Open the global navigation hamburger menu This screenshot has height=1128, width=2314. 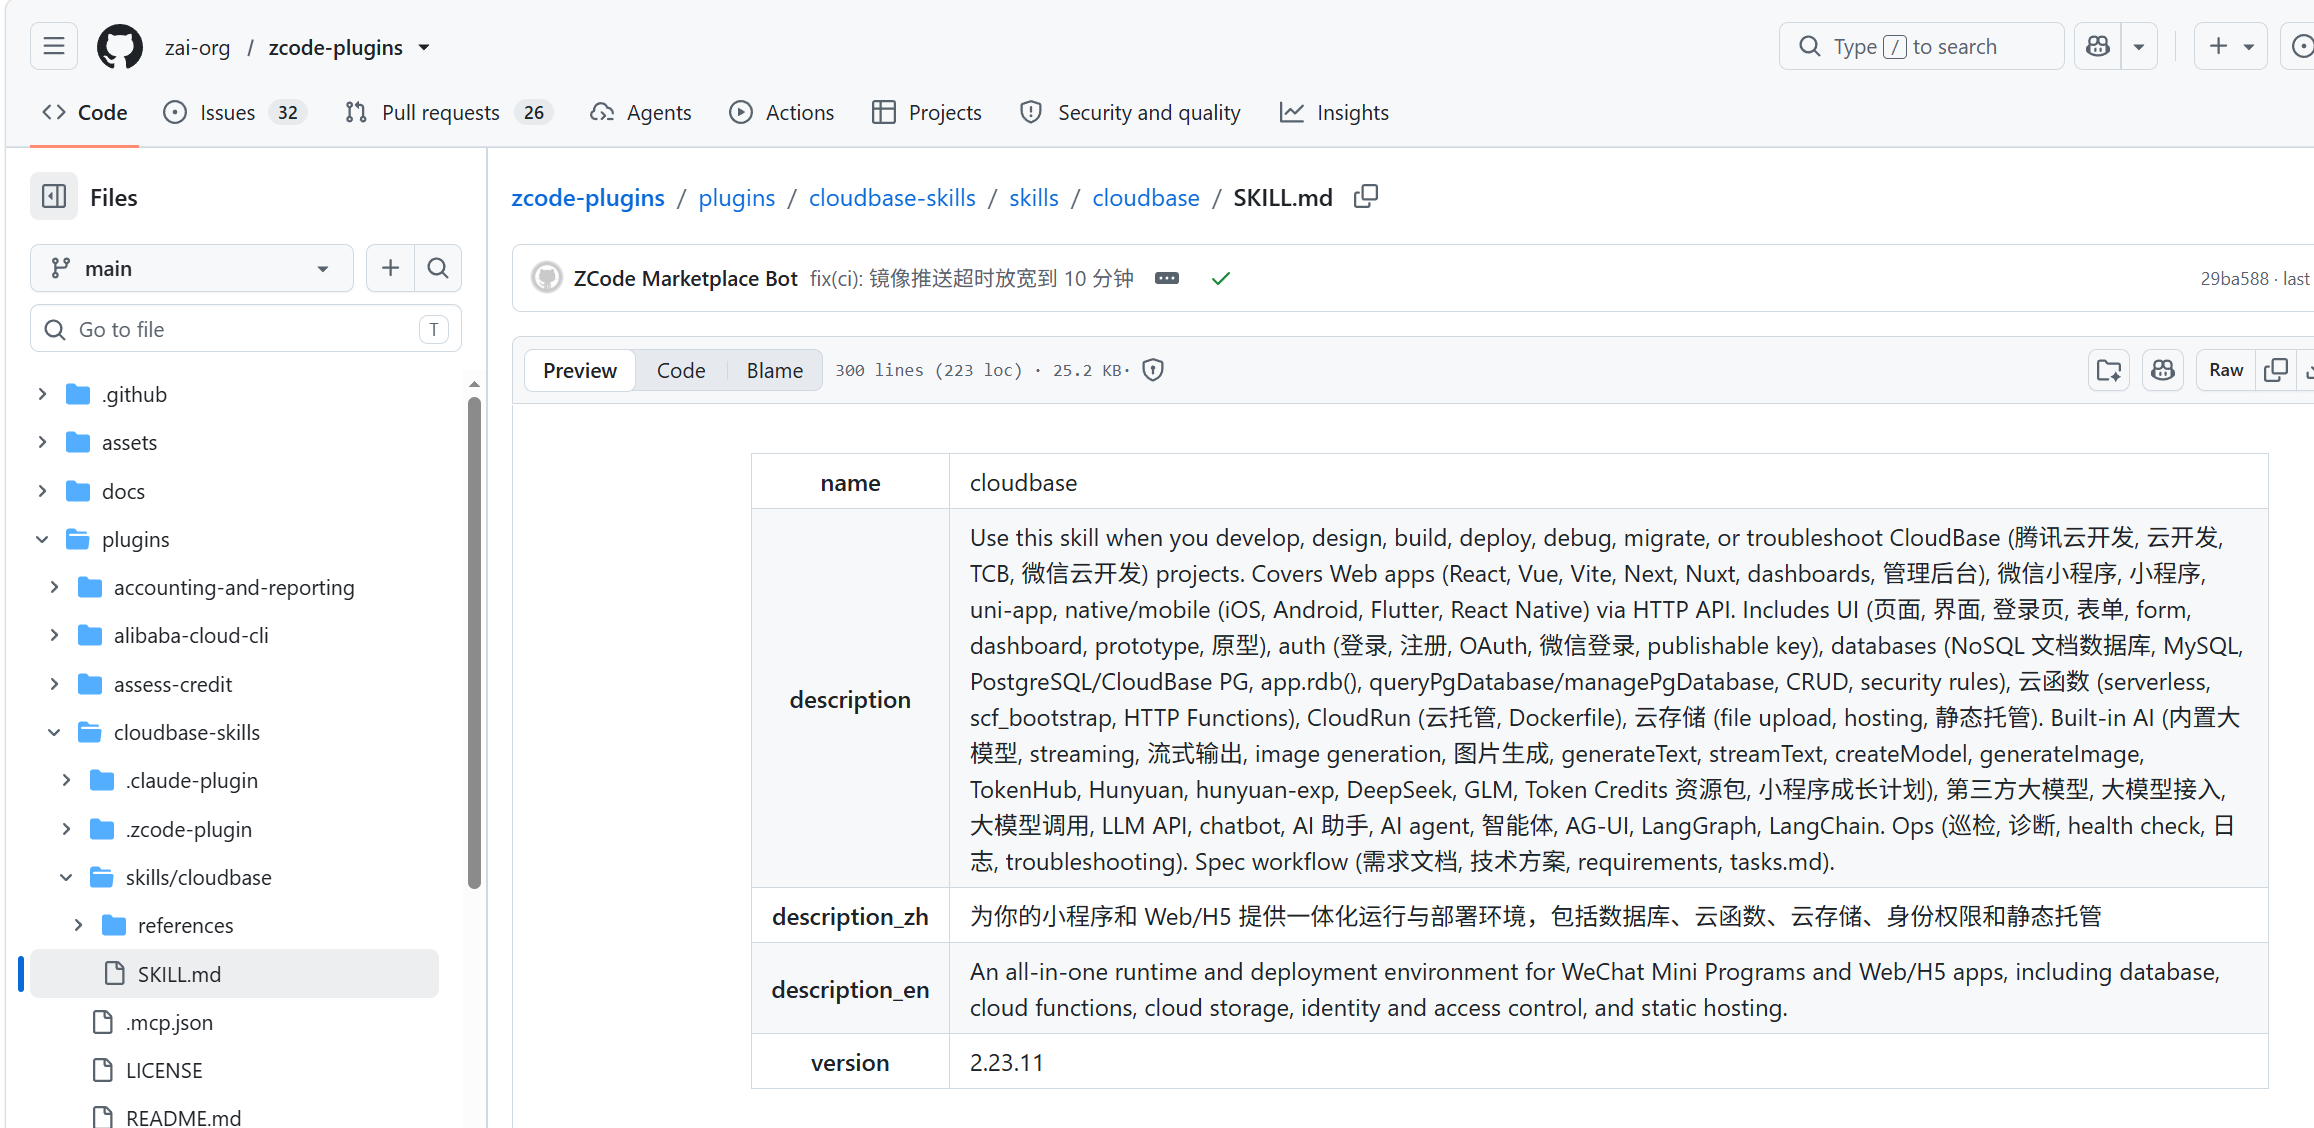[x=54, y=46]
